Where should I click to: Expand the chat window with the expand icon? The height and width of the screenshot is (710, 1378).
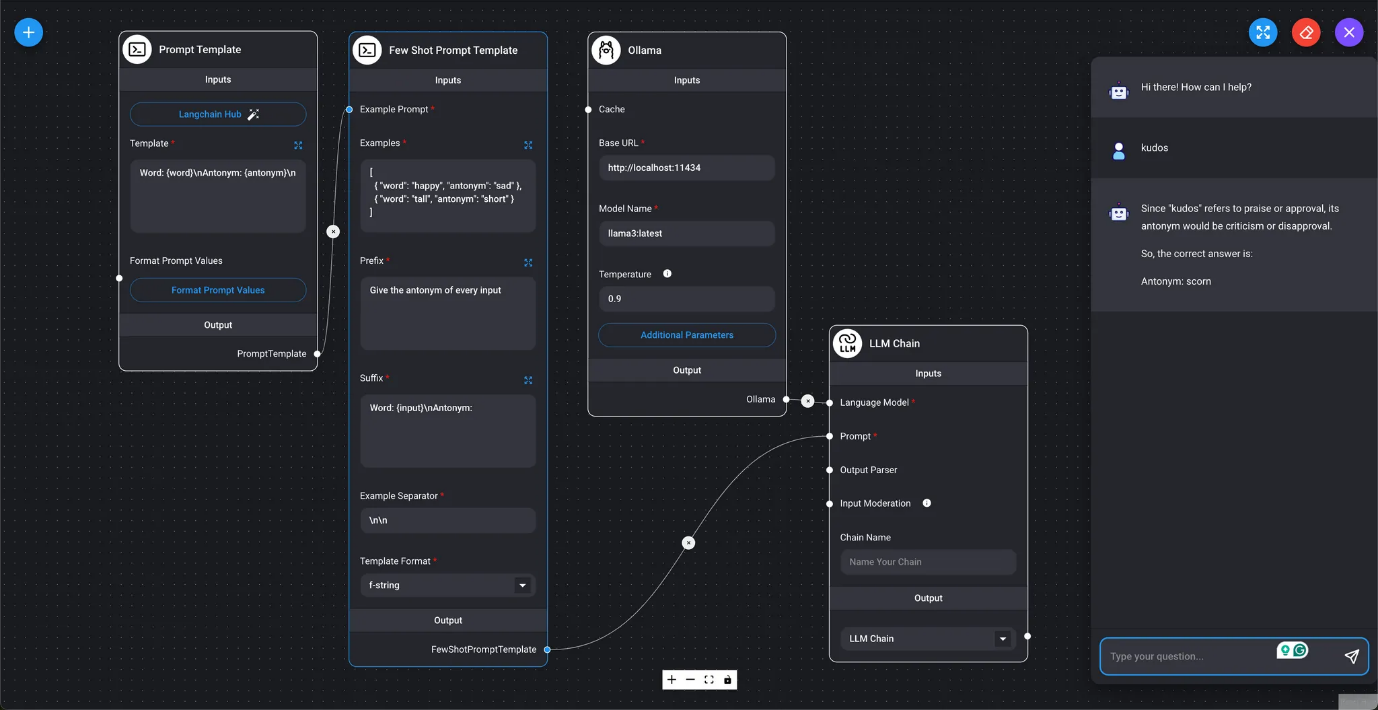click(x=1263, y=32)
